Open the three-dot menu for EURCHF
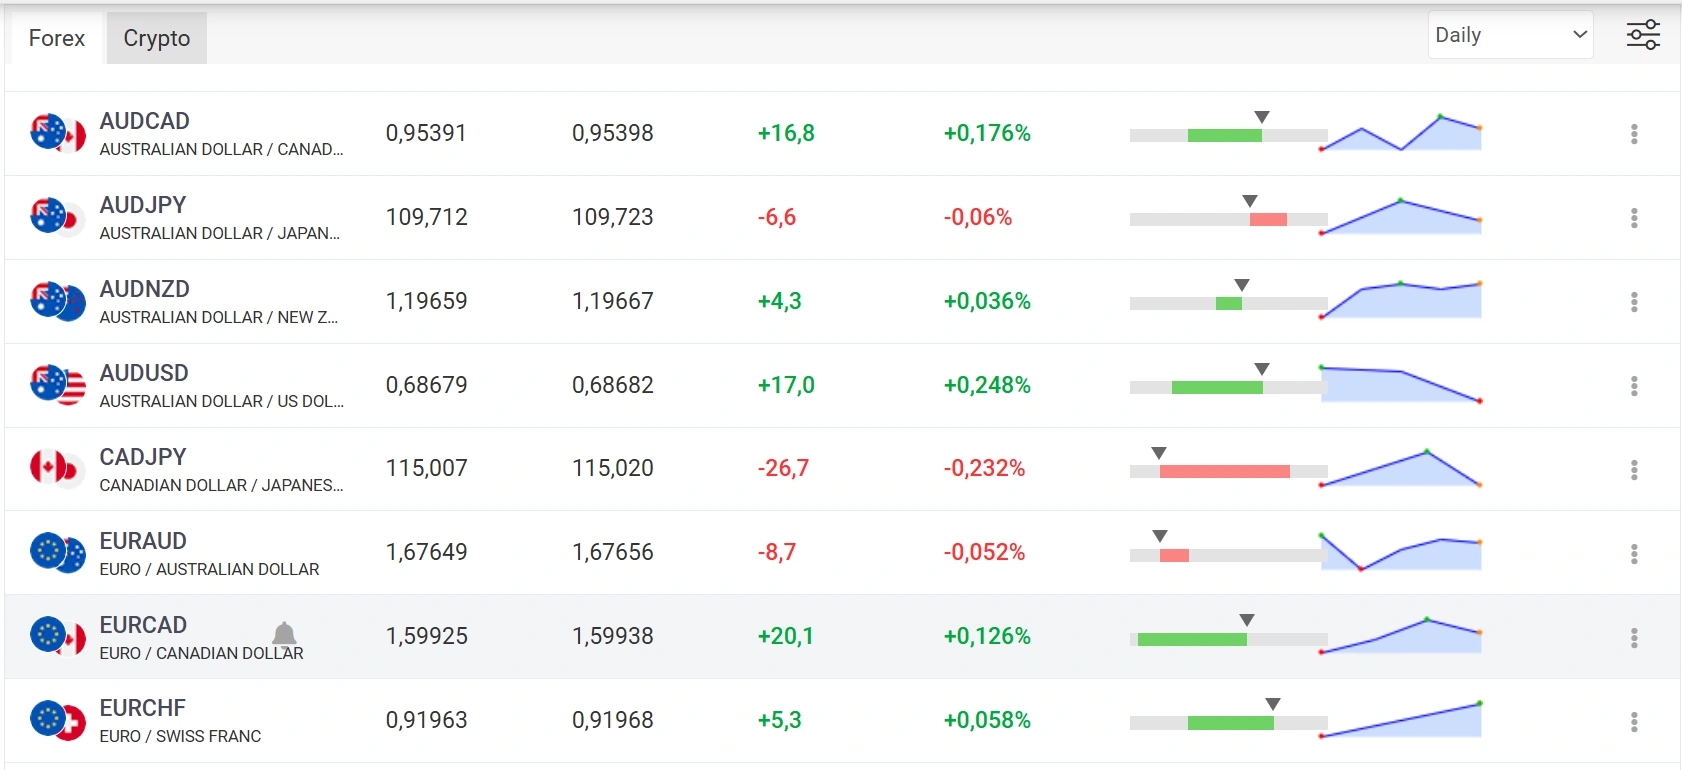 (x=1634, y=722)
